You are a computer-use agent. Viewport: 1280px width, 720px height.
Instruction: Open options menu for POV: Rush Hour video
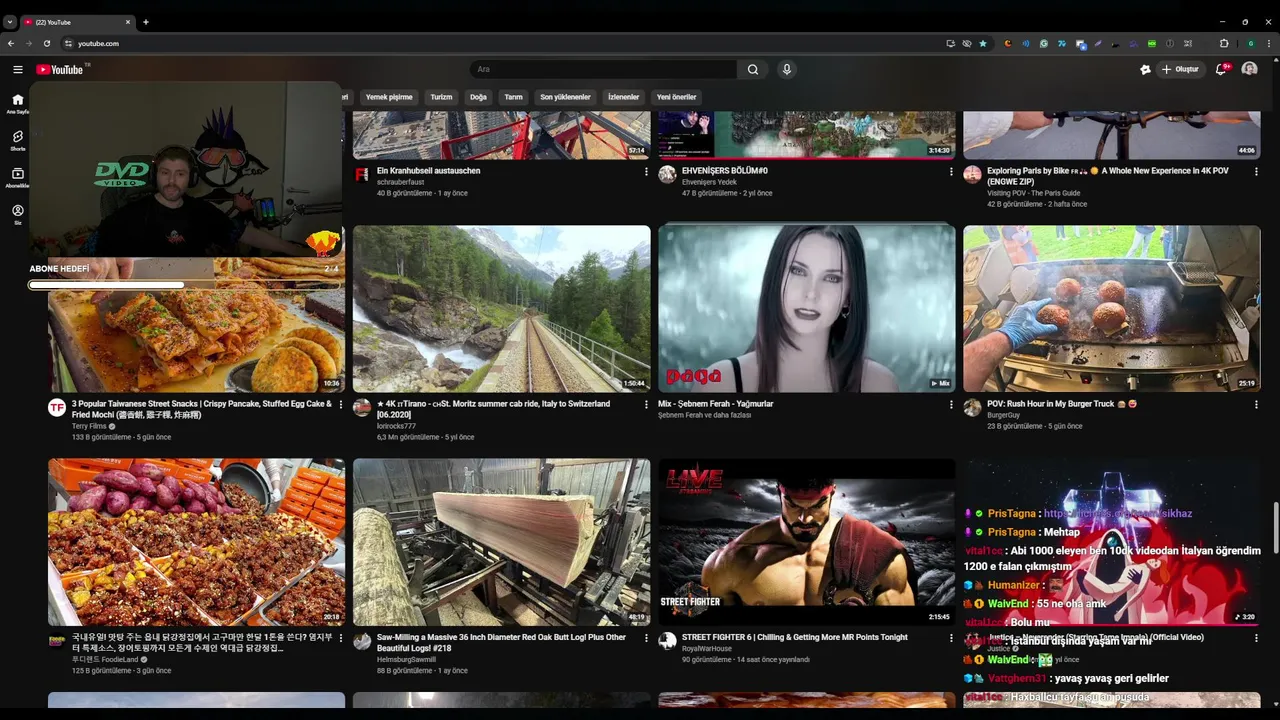(1256, 404)
